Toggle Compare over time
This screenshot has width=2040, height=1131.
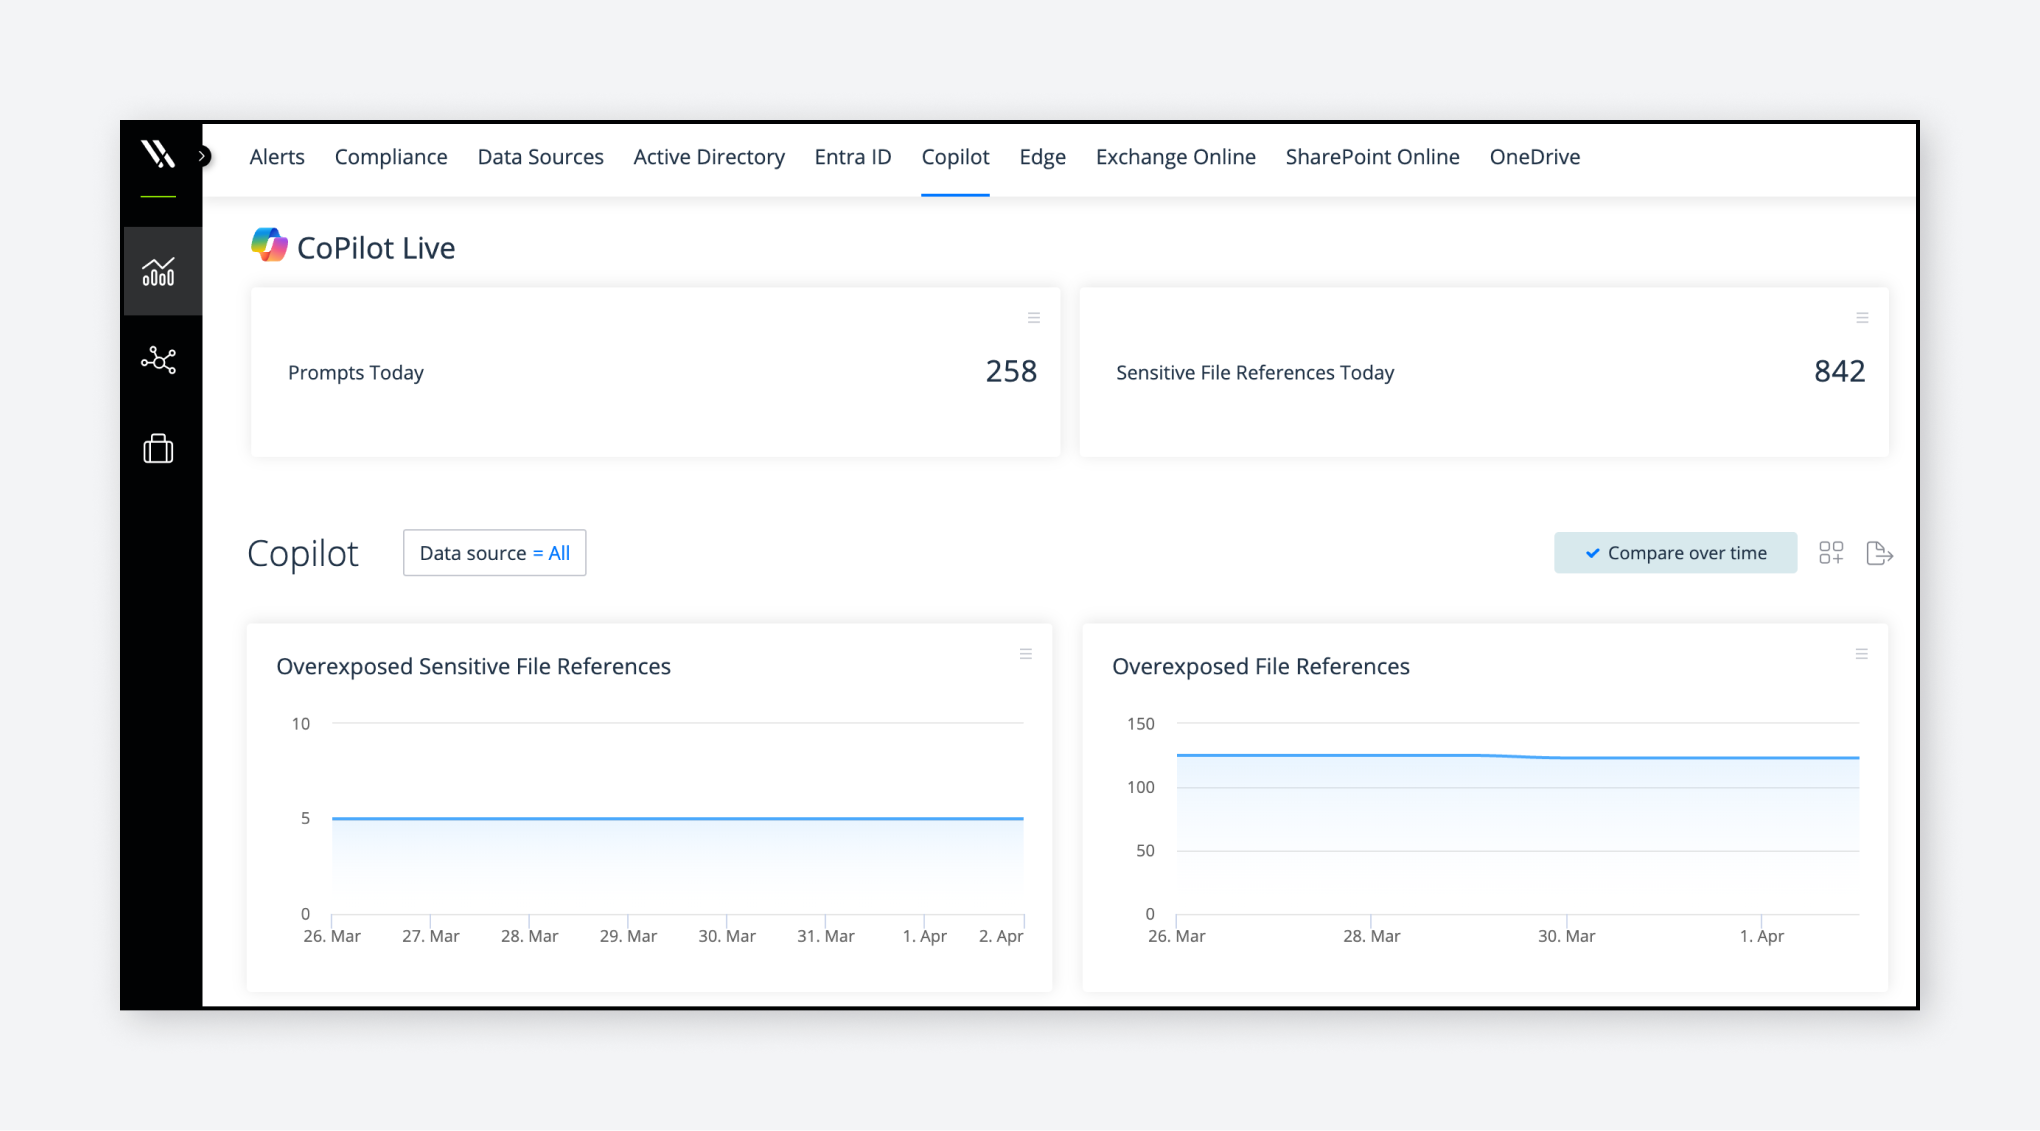click(x=1674, y=552)
